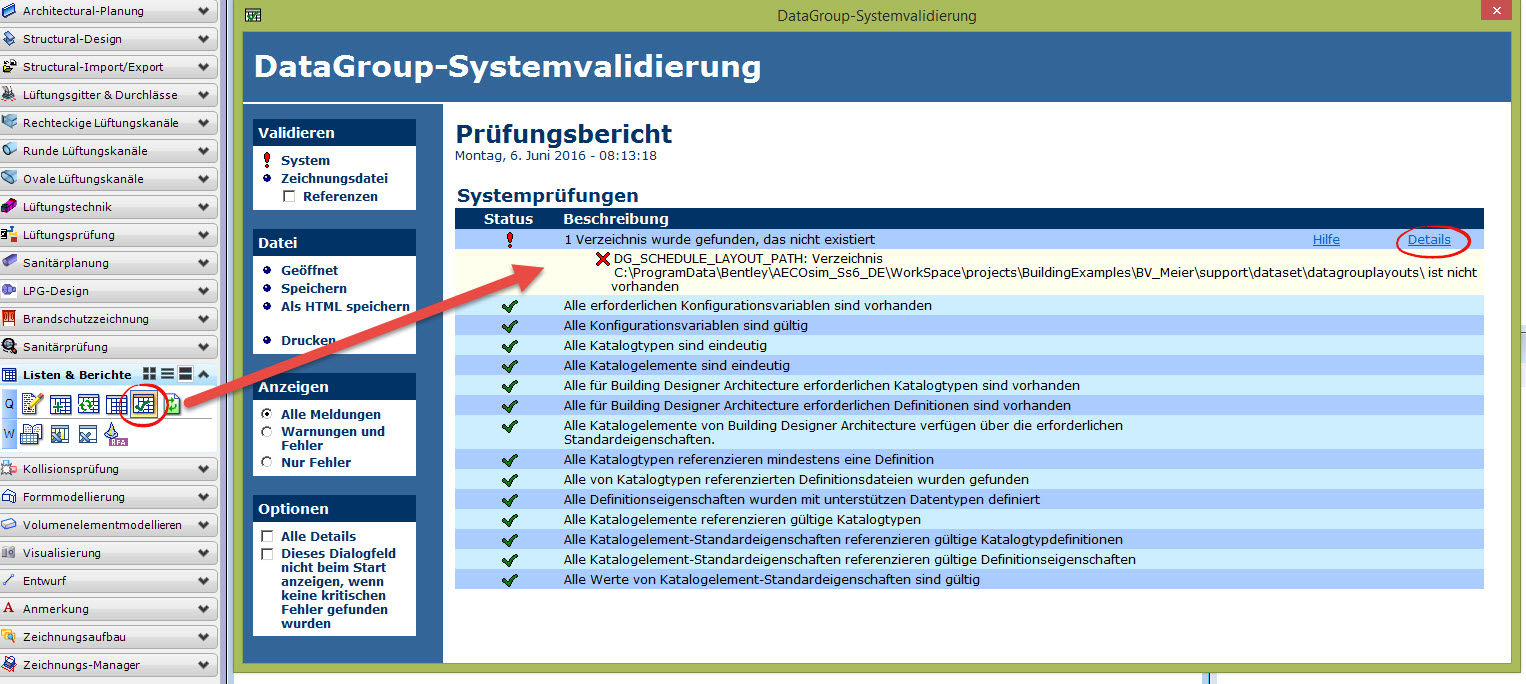Image resolution: width=1526 pixels, height=684 pixels.
Task: Validate the System under Validieren
Action: click(305, 160)
